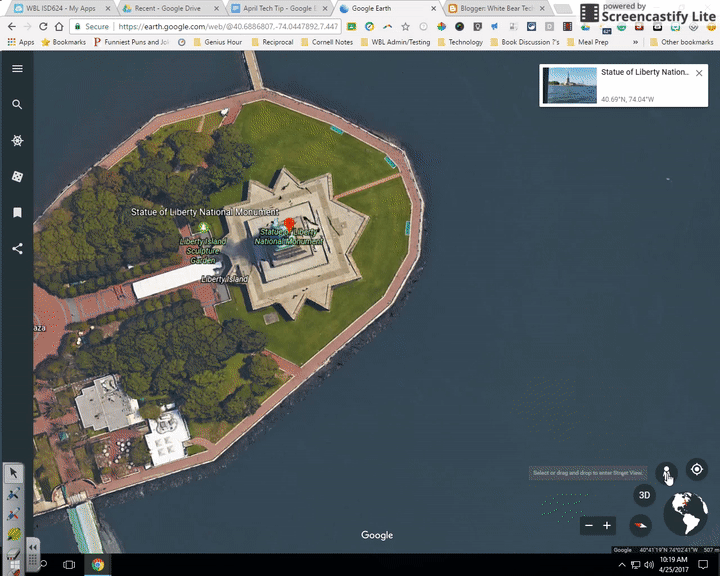Click the blue megaphone extension icon
The image size is (720, 576).
click(x=495, y=27)
